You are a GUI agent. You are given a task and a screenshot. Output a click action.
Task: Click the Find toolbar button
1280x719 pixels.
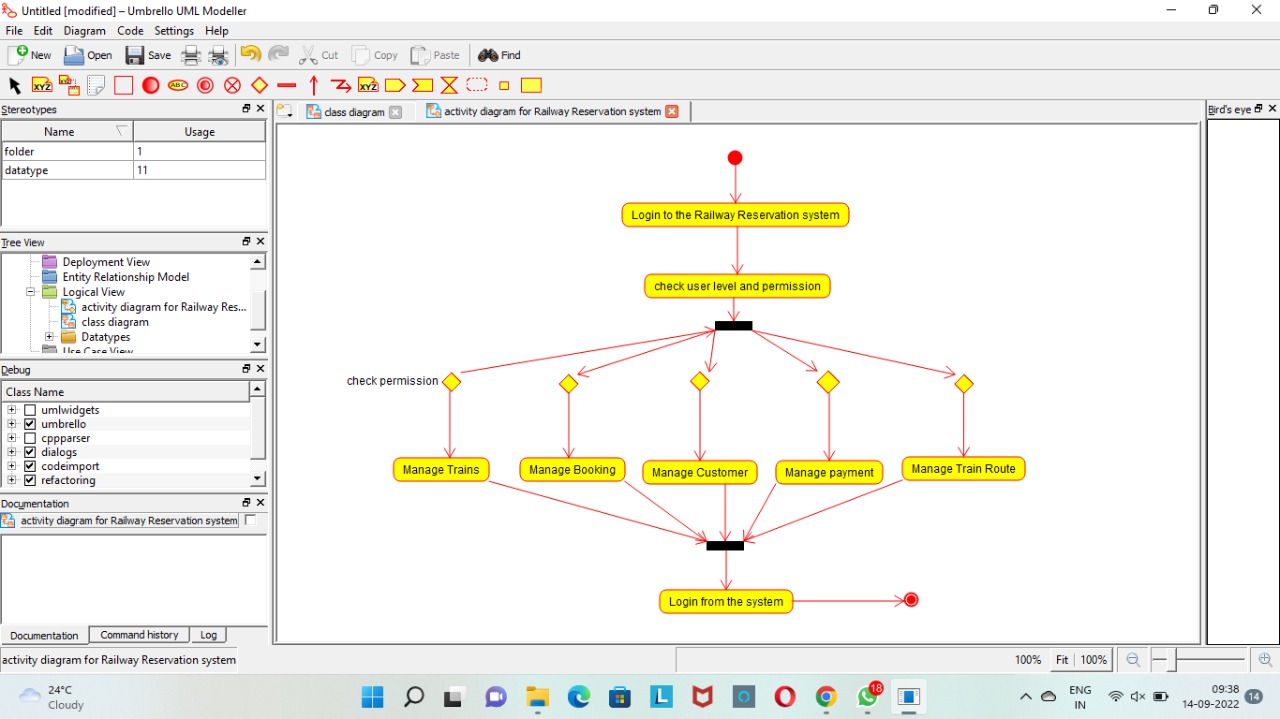point(498,55)
